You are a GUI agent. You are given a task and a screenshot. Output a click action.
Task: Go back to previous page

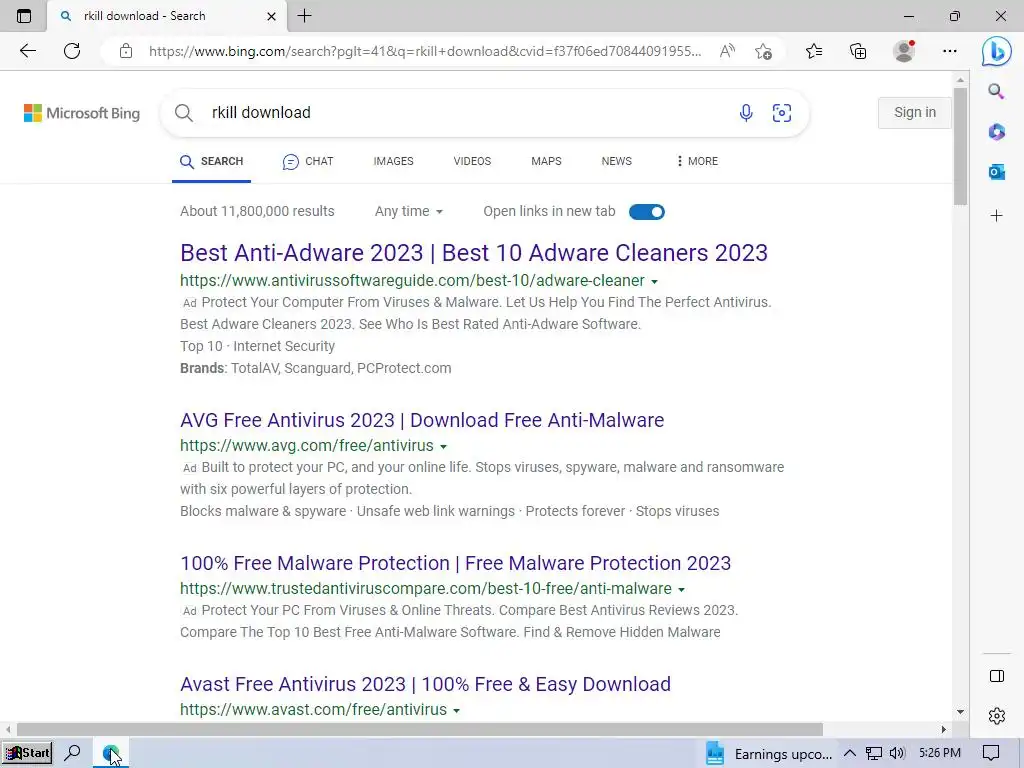(27, 51)
